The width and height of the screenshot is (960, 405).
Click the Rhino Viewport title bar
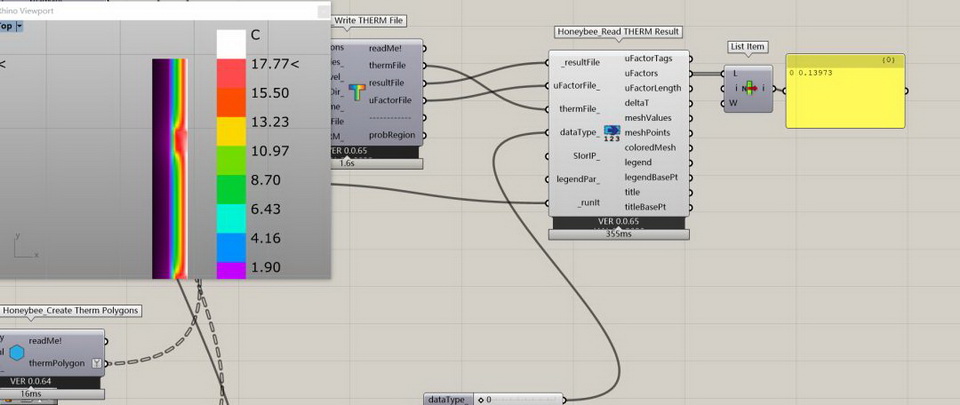[150, 11]
